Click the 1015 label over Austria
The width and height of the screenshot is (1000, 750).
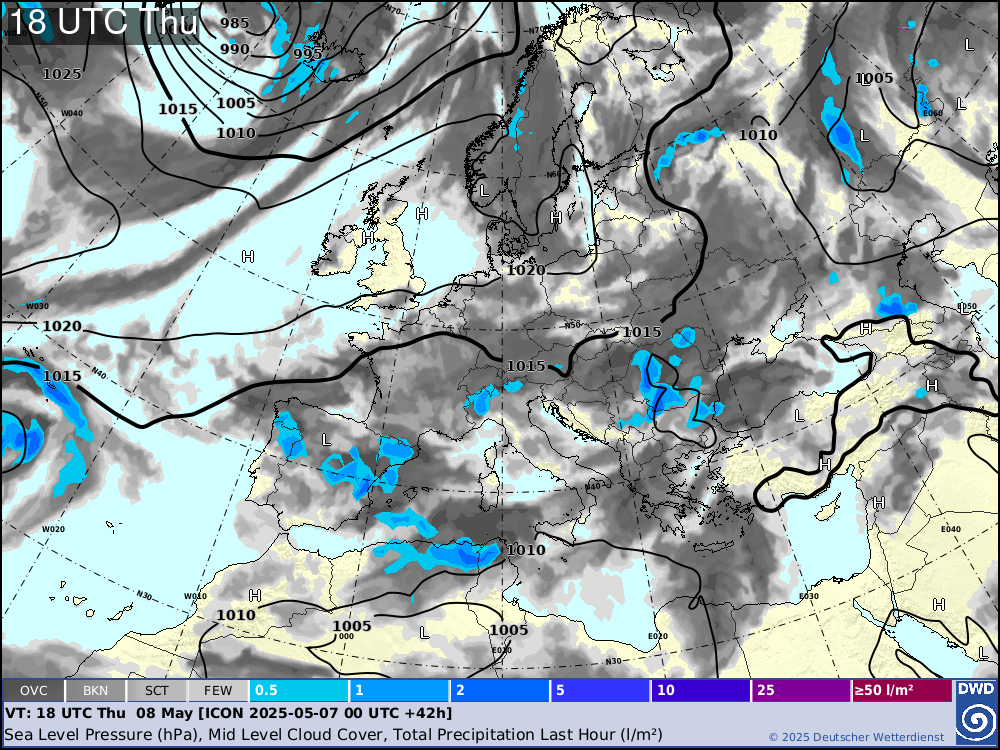(x=526, y=366)
